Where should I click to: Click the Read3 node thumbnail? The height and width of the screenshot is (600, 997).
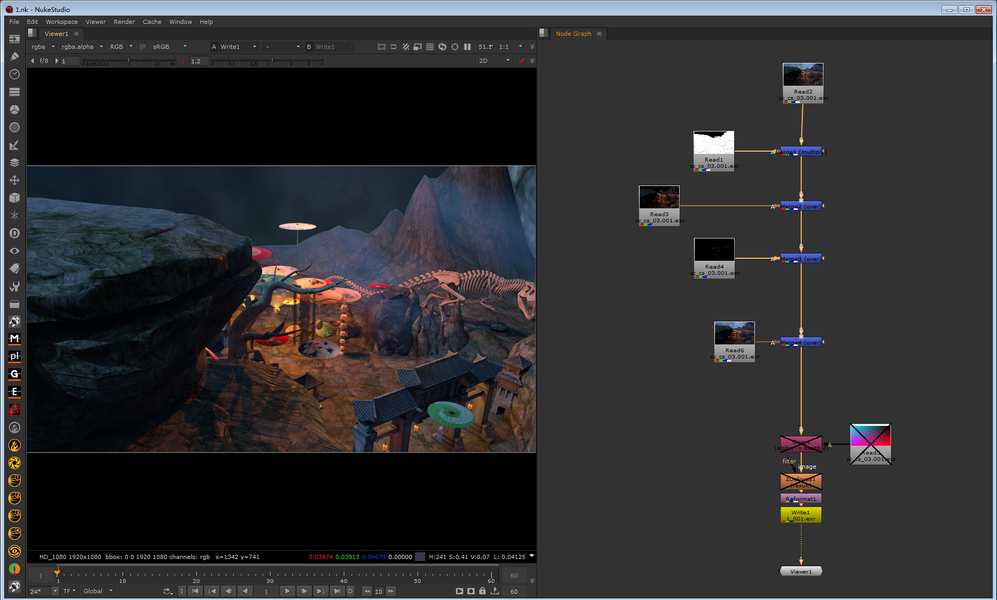coord(659,197)
